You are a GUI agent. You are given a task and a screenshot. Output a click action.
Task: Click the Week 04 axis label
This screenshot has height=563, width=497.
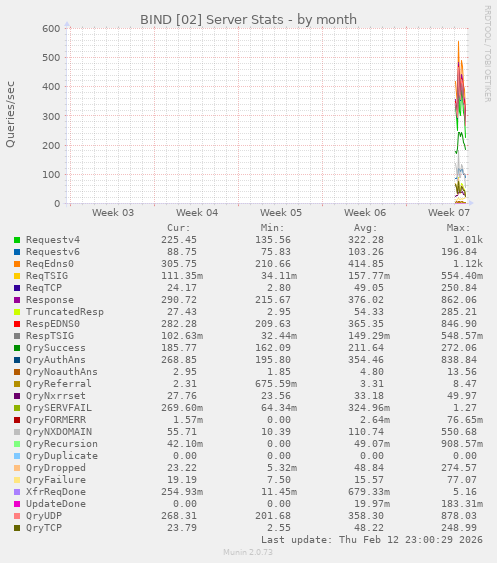(x=197, y=213)
